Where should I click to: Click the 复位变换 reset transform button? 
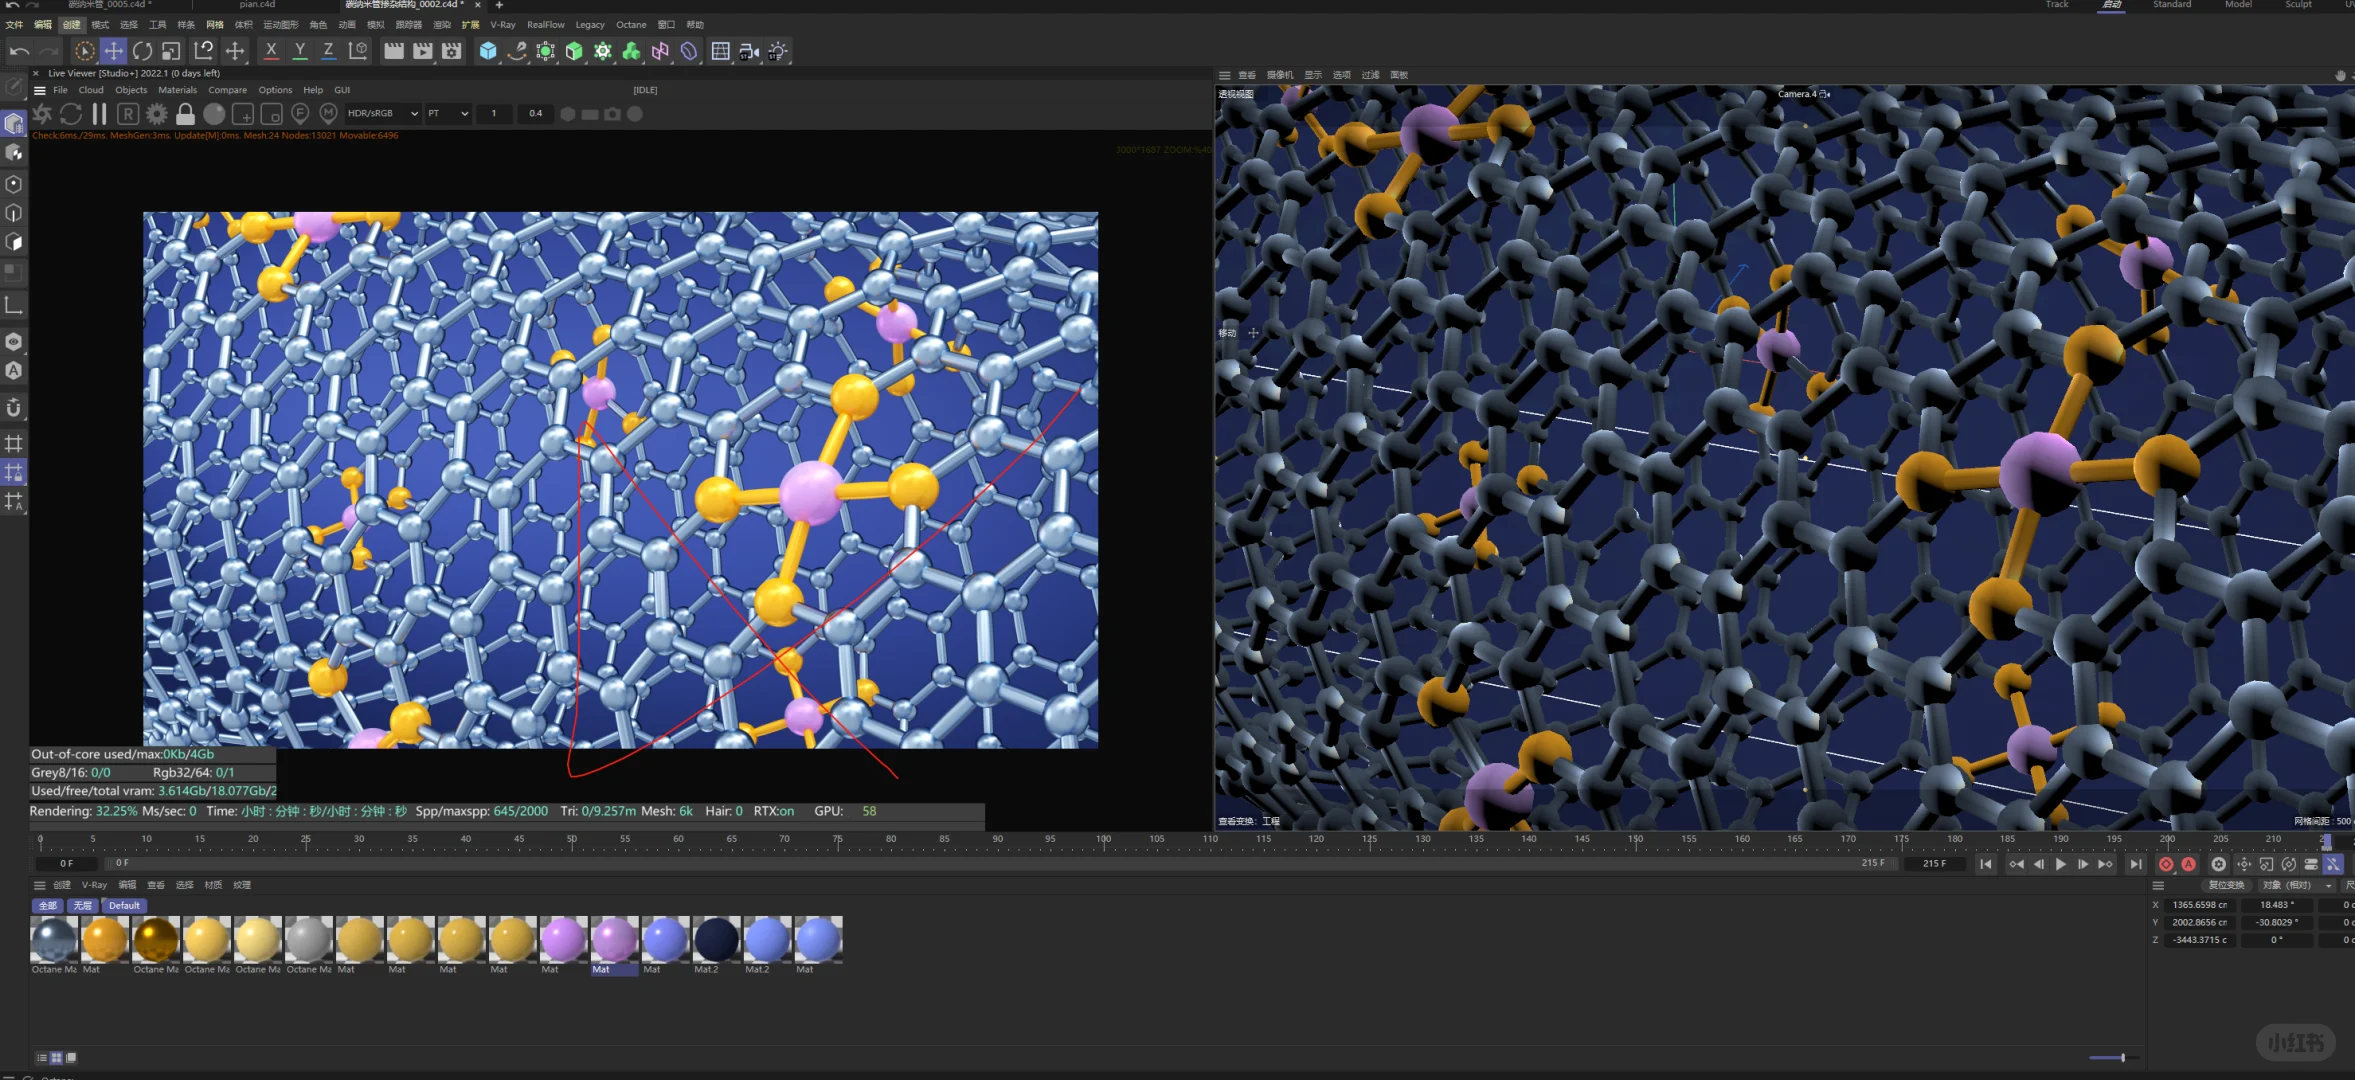2225,885
